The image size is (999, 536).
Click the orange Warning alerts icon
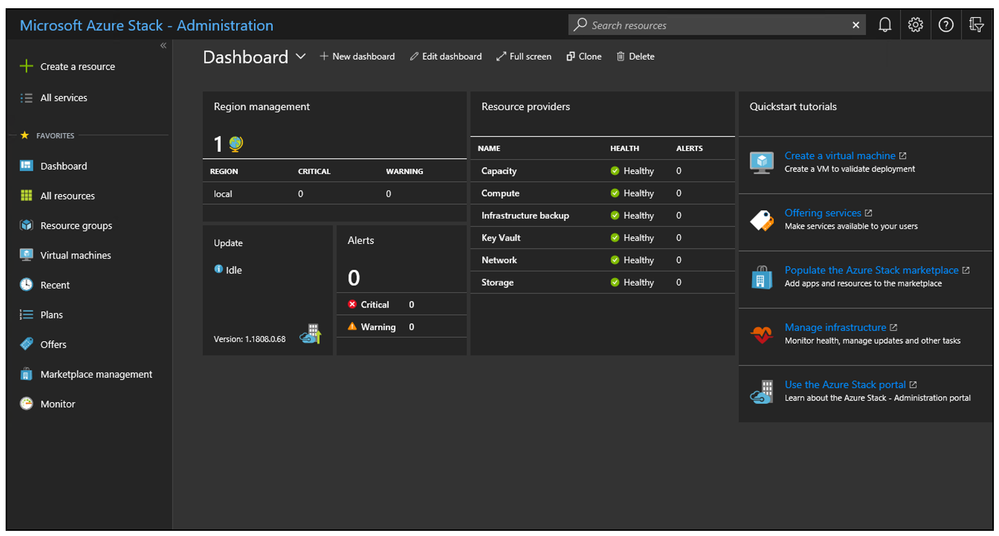(352, 326)
